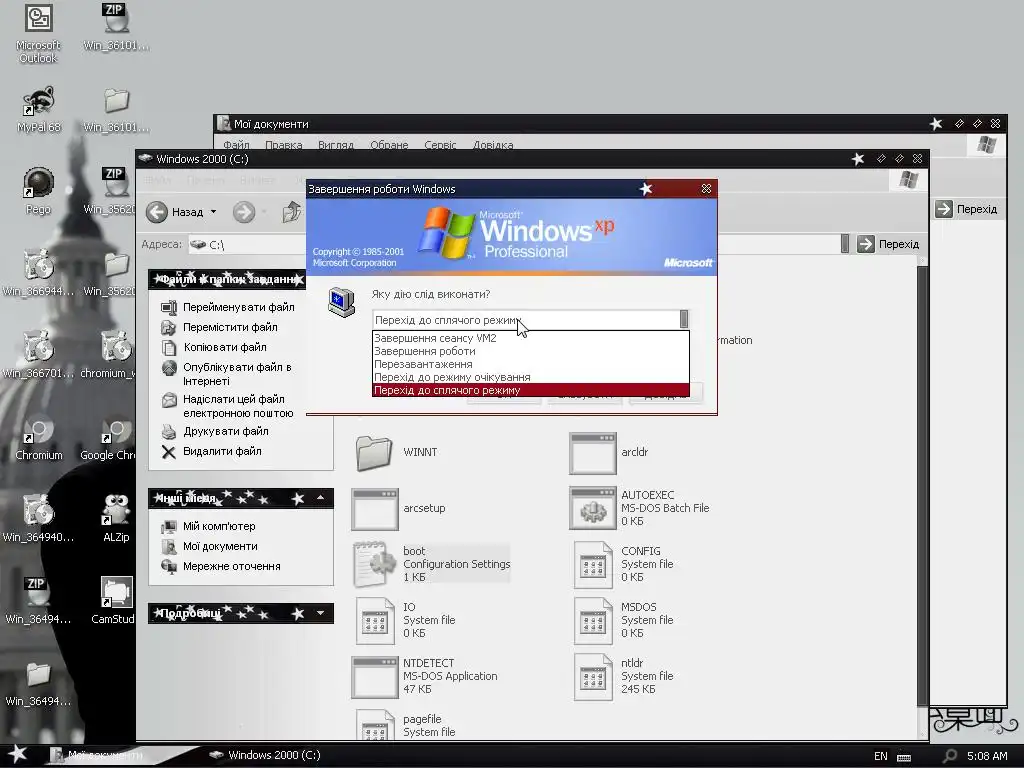The height and width of the screenshot is (768, 1024).
Task: Click Надіслати цей файл електронною поштою link
Action: coord(238,406)
